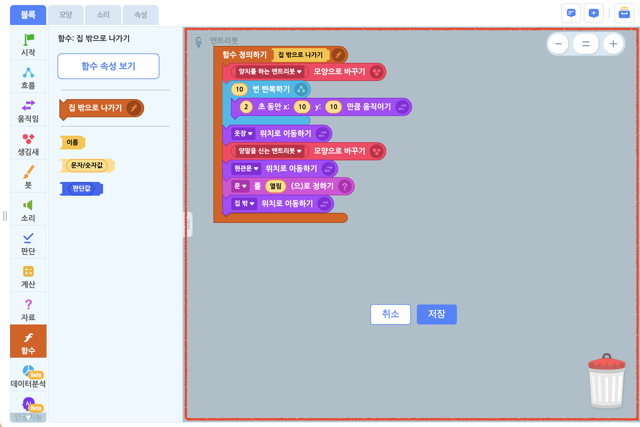This screenshot has width=640, height=427.
Task: Open the 옷장 location dropdown
Action: pos(243,133)
